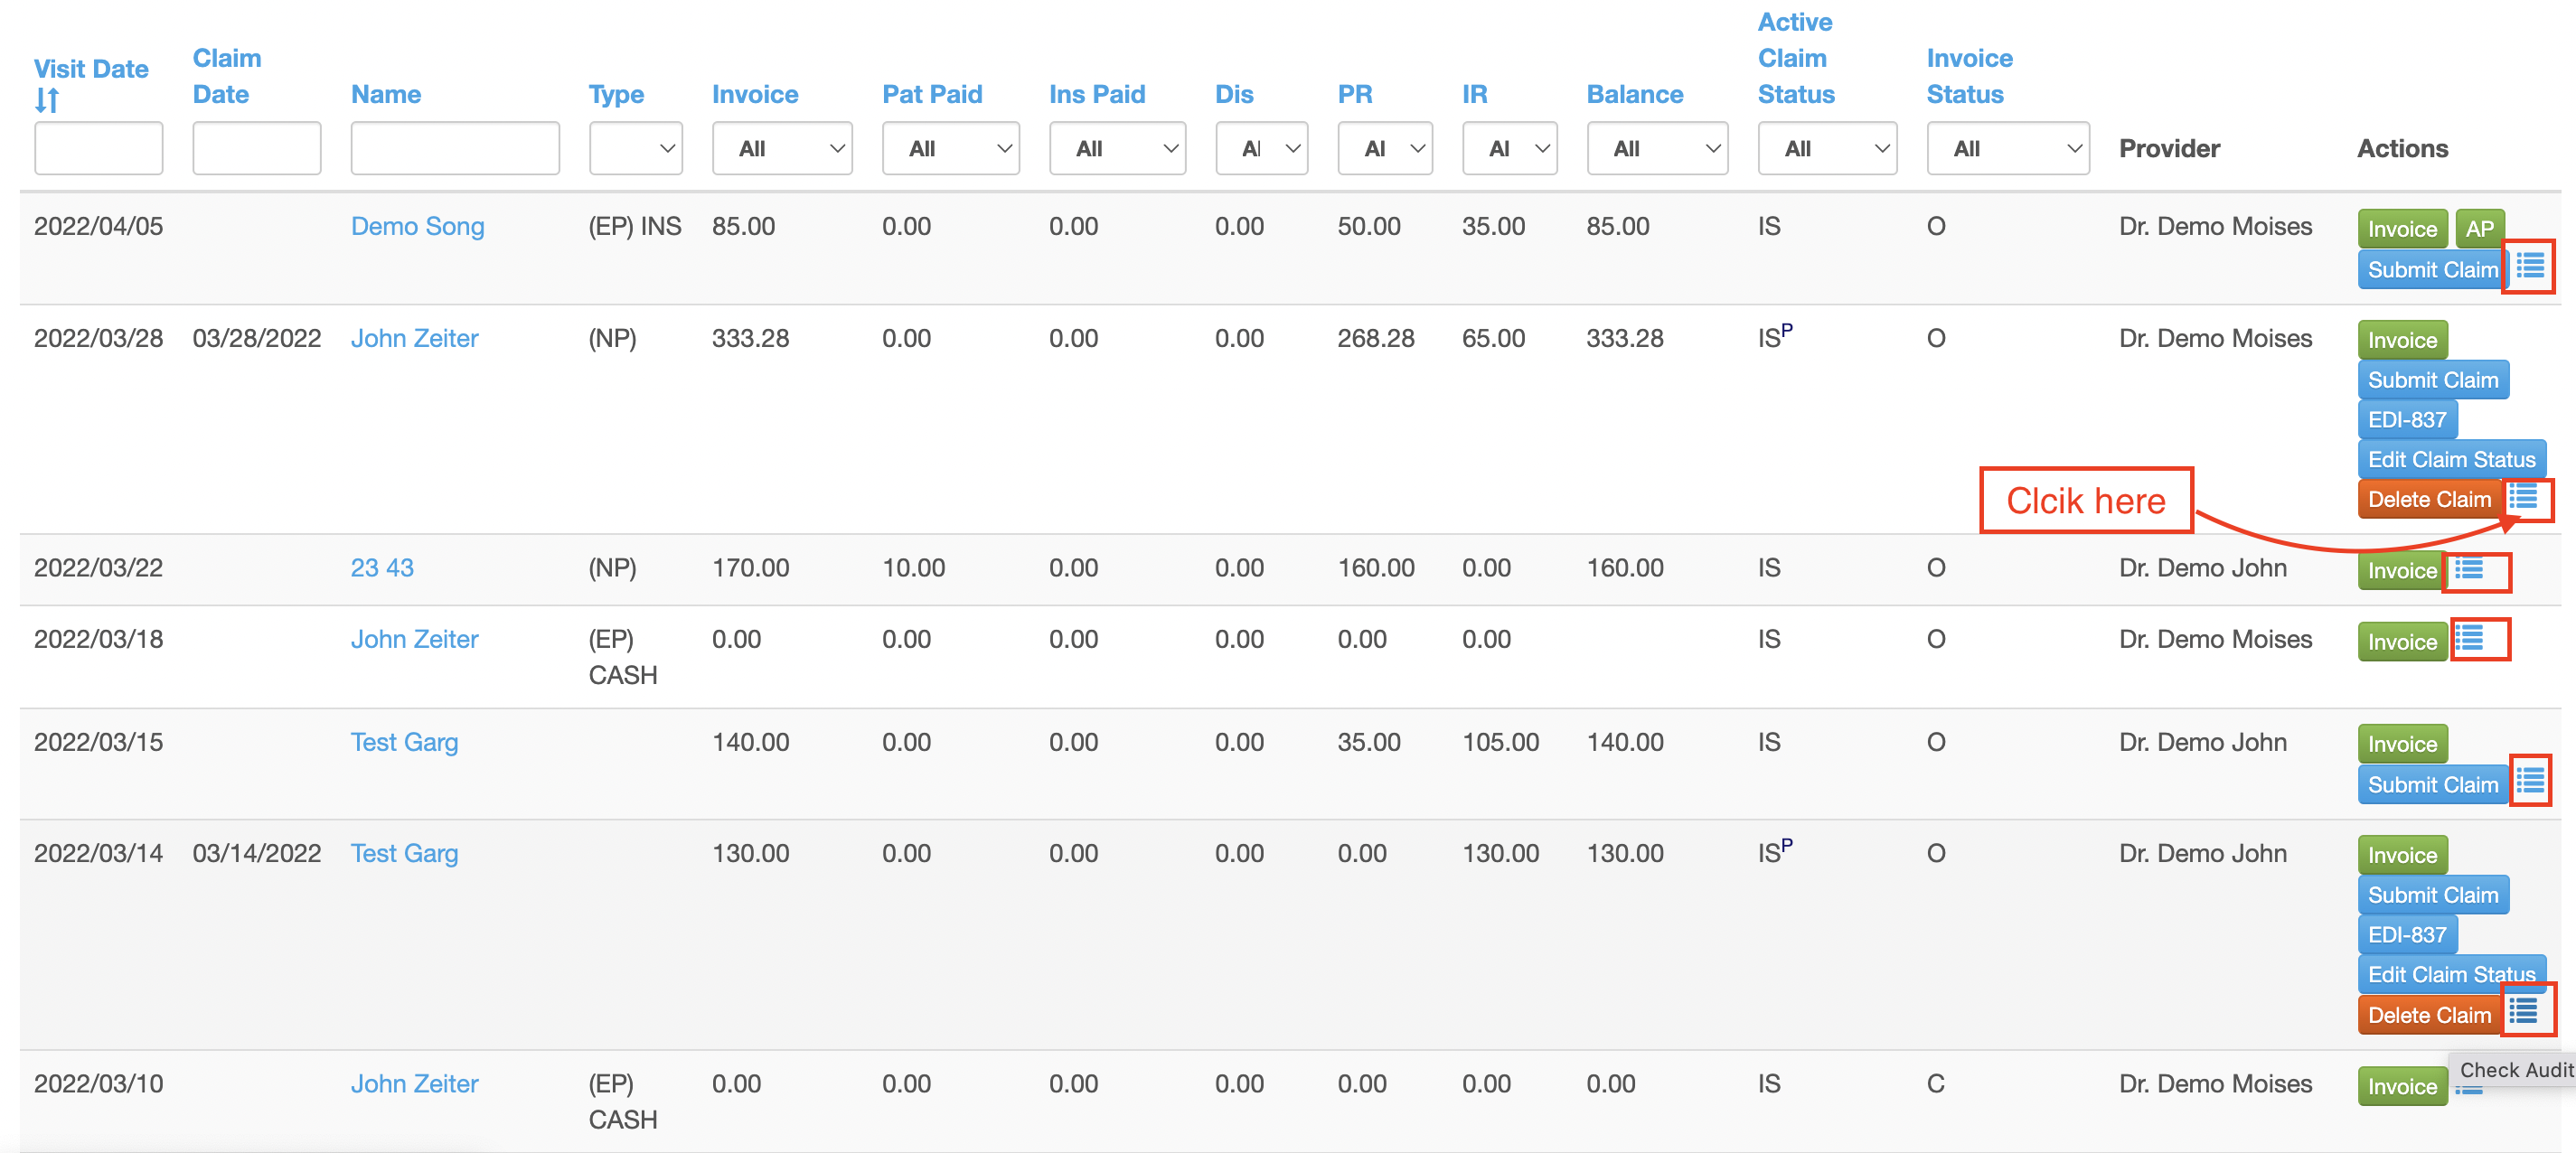Click AP button for Demo Song
The width and height of the screenshot is (2576, 1153).
coord(2479,229)
